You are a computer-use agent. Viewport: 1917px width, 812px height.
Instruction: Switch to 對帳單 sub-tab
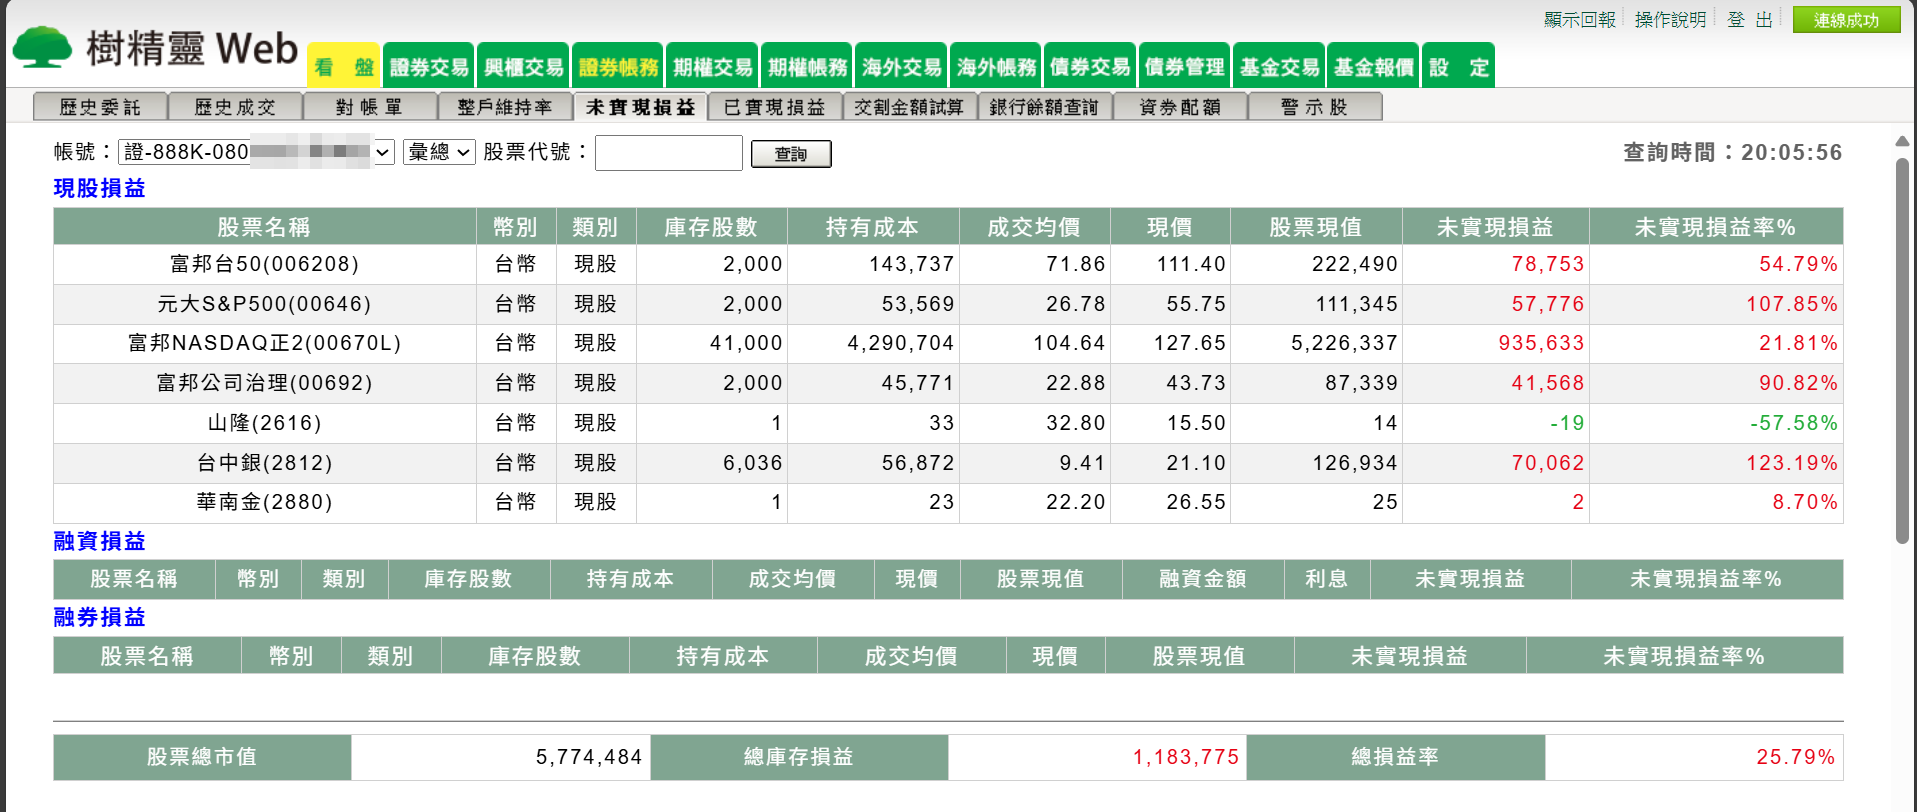pos(370,107)
